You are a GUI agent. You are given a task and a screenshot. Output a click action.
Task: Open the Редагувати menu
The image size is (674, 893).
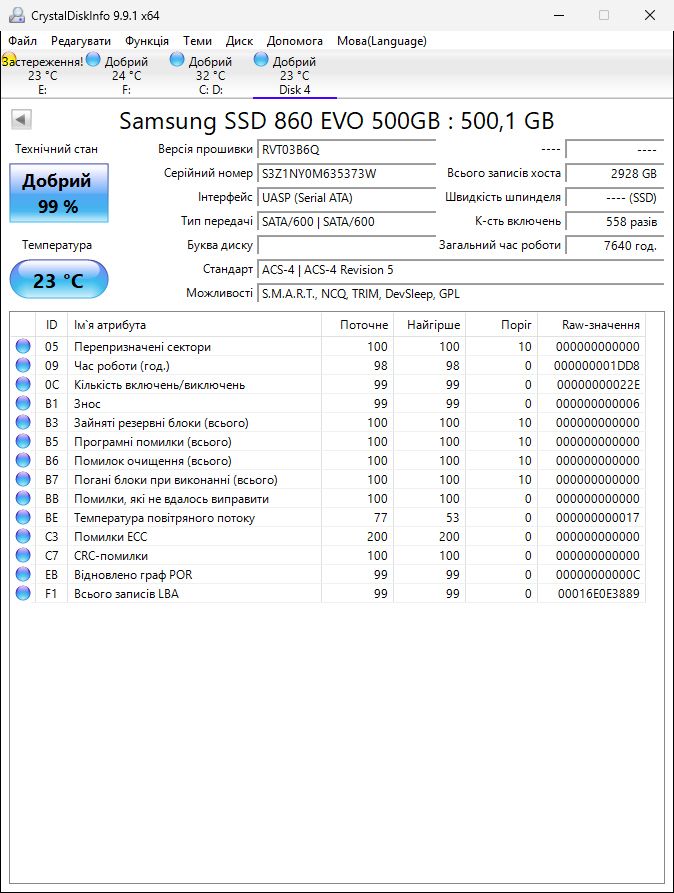point(80,41)
